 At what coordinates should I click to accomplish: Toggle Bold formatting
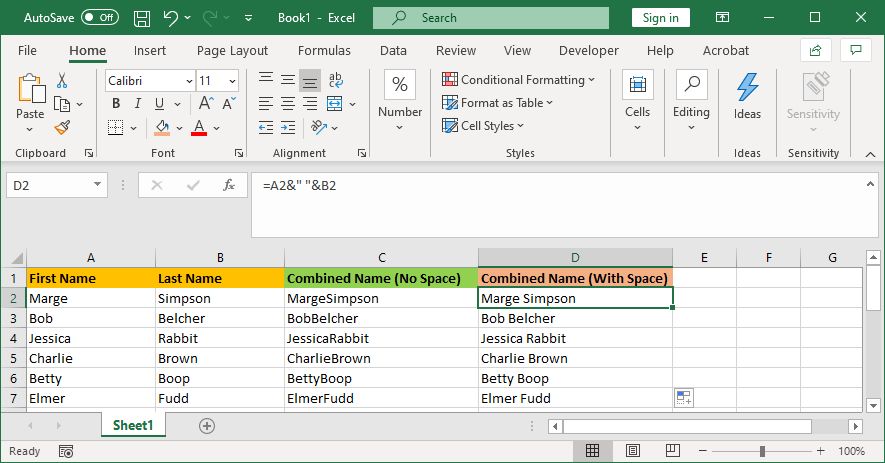coord(116,103)
